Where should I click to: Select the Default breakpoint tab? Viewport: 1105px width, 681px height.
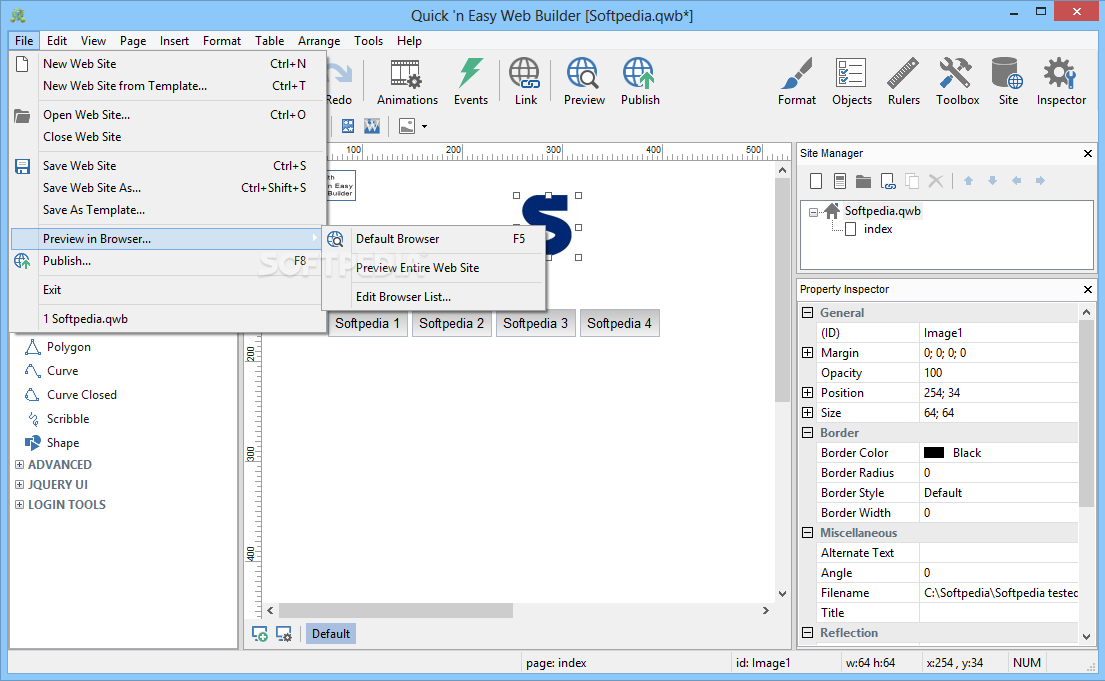point(331,634)
